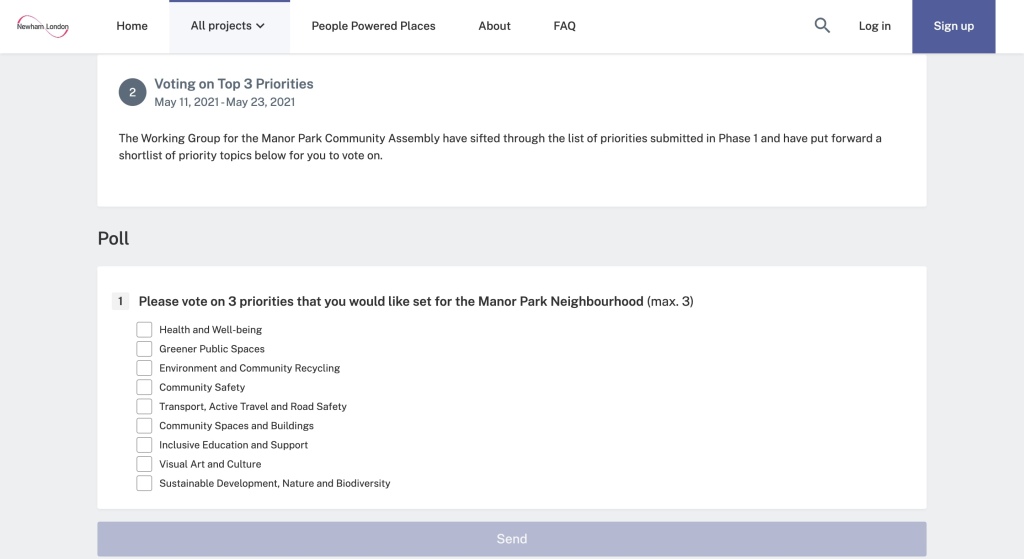Tick Environment and Community Recycling checkbox
The image size is (1024, 559).
click(x=144, y=368)
